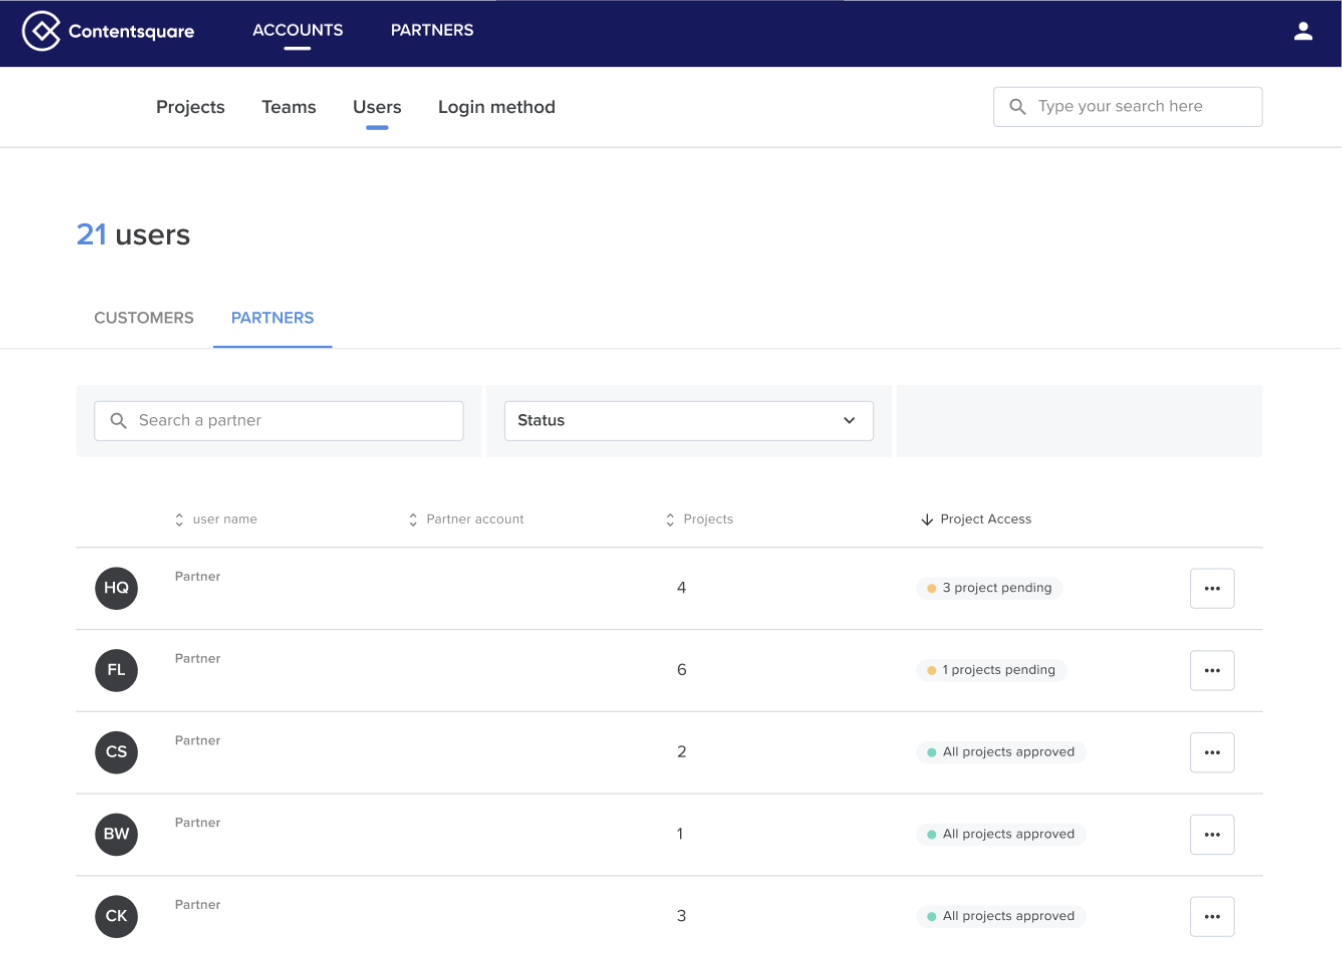The height and width of the screenshot is (966, 1342).
Task: Switch to CUSTOMERS tab
Action: 144,318
